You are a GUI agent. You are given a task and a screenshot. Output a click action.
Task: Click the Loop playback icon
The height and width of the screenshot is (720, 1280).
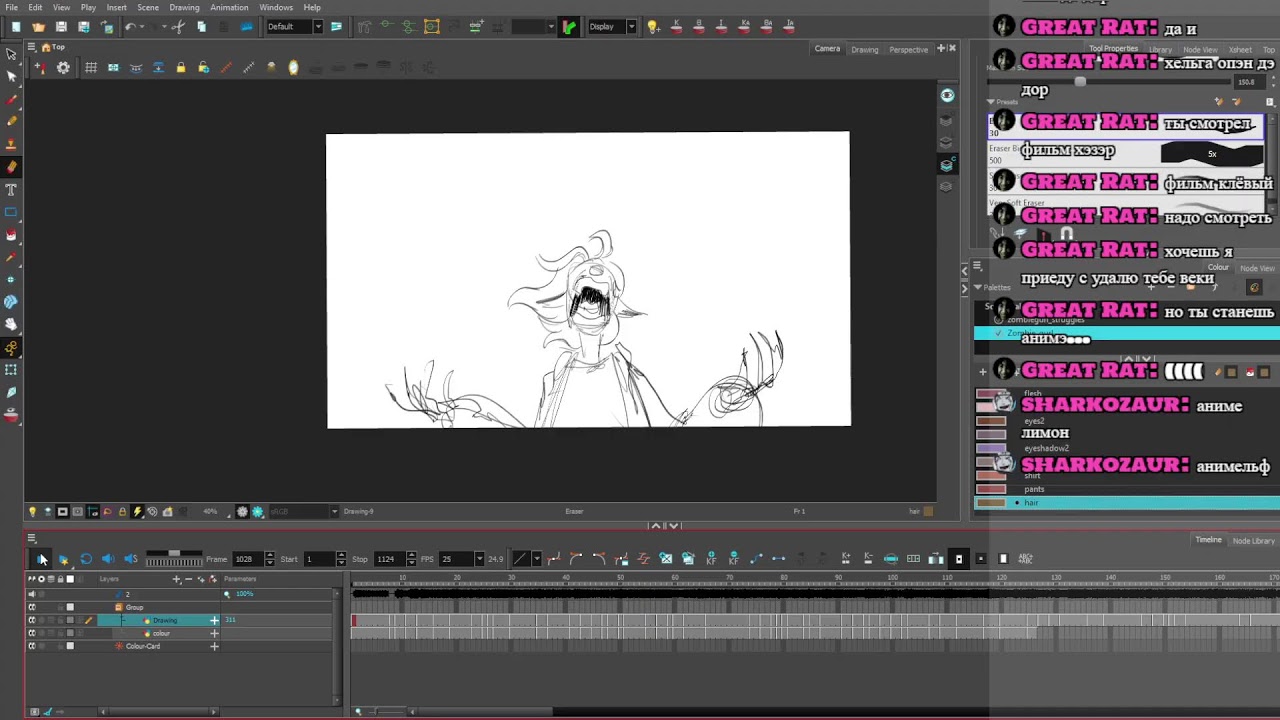[x=86, y=559]
